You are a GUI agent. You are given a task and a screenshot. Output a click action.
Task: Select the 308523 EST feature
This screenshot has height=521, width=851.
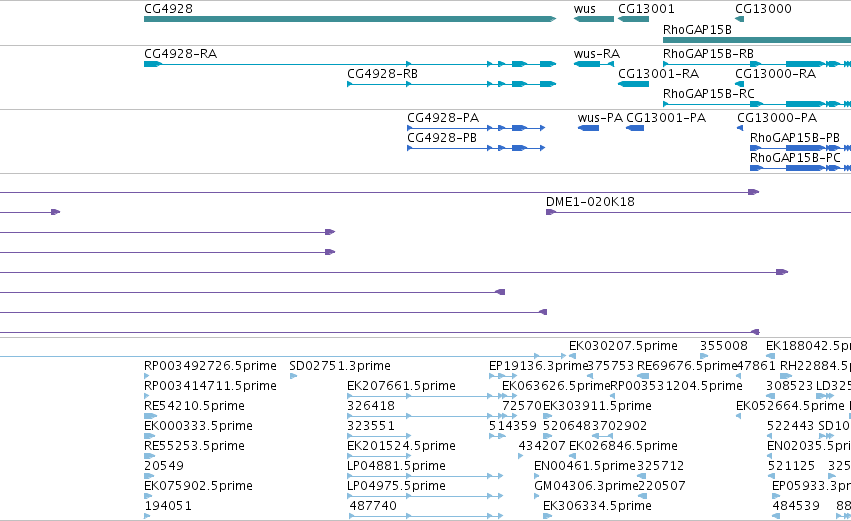770,396
